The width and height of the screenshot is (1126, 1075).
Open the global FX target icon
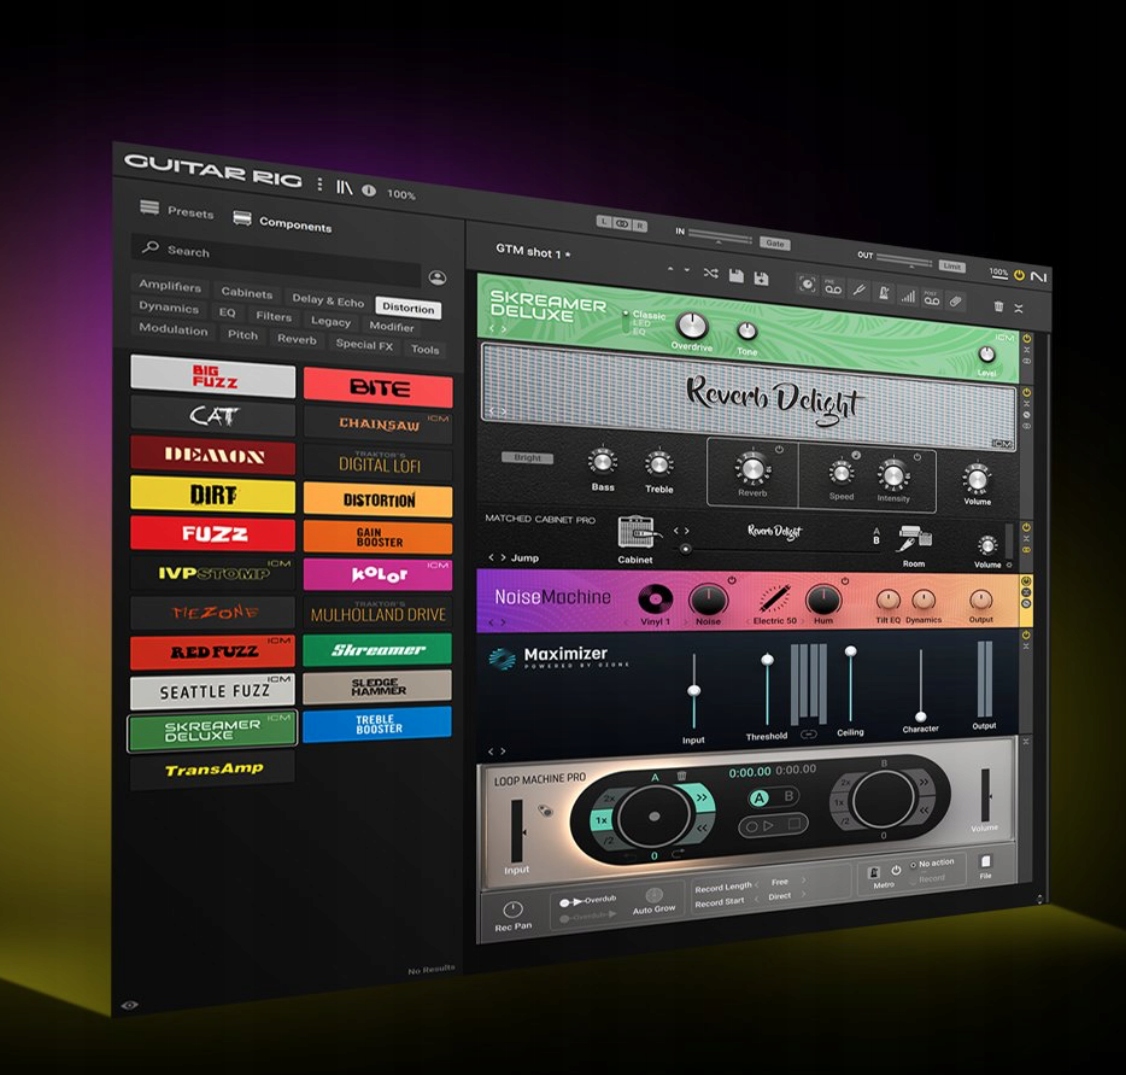[807, 284]
